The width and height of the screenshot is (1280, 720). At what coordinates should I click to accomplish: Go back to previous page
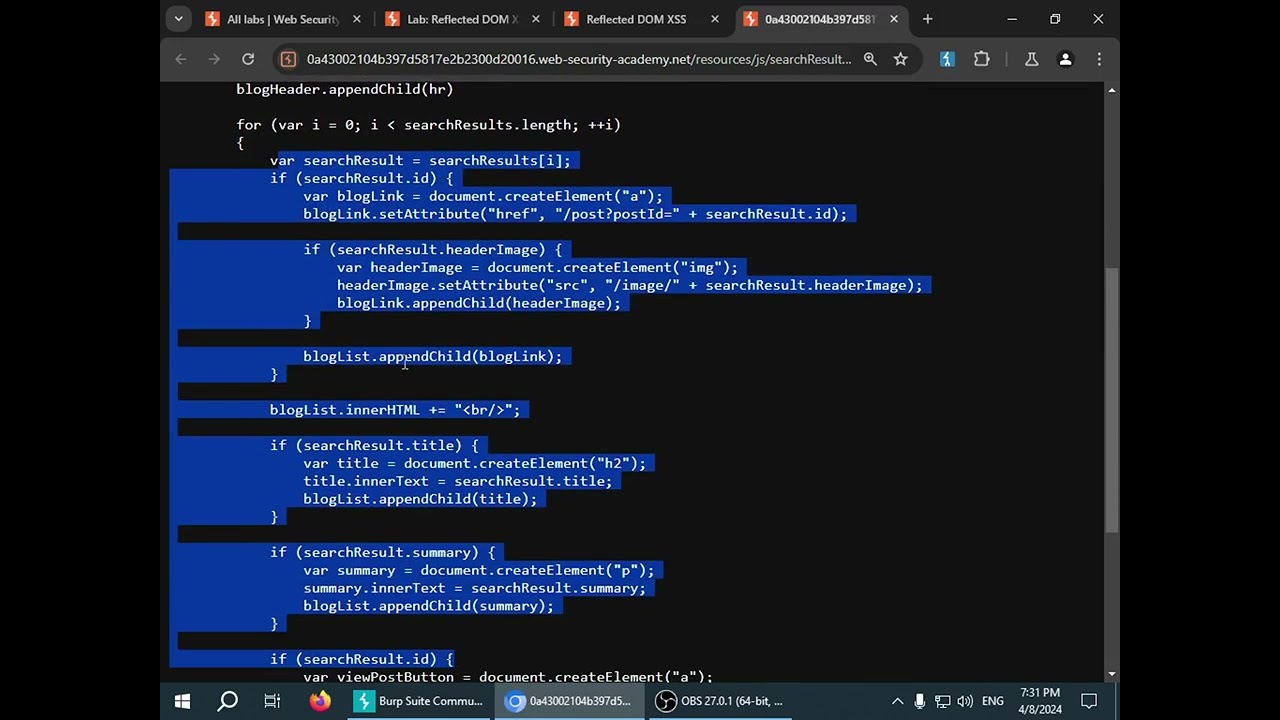tap(181, 59)
